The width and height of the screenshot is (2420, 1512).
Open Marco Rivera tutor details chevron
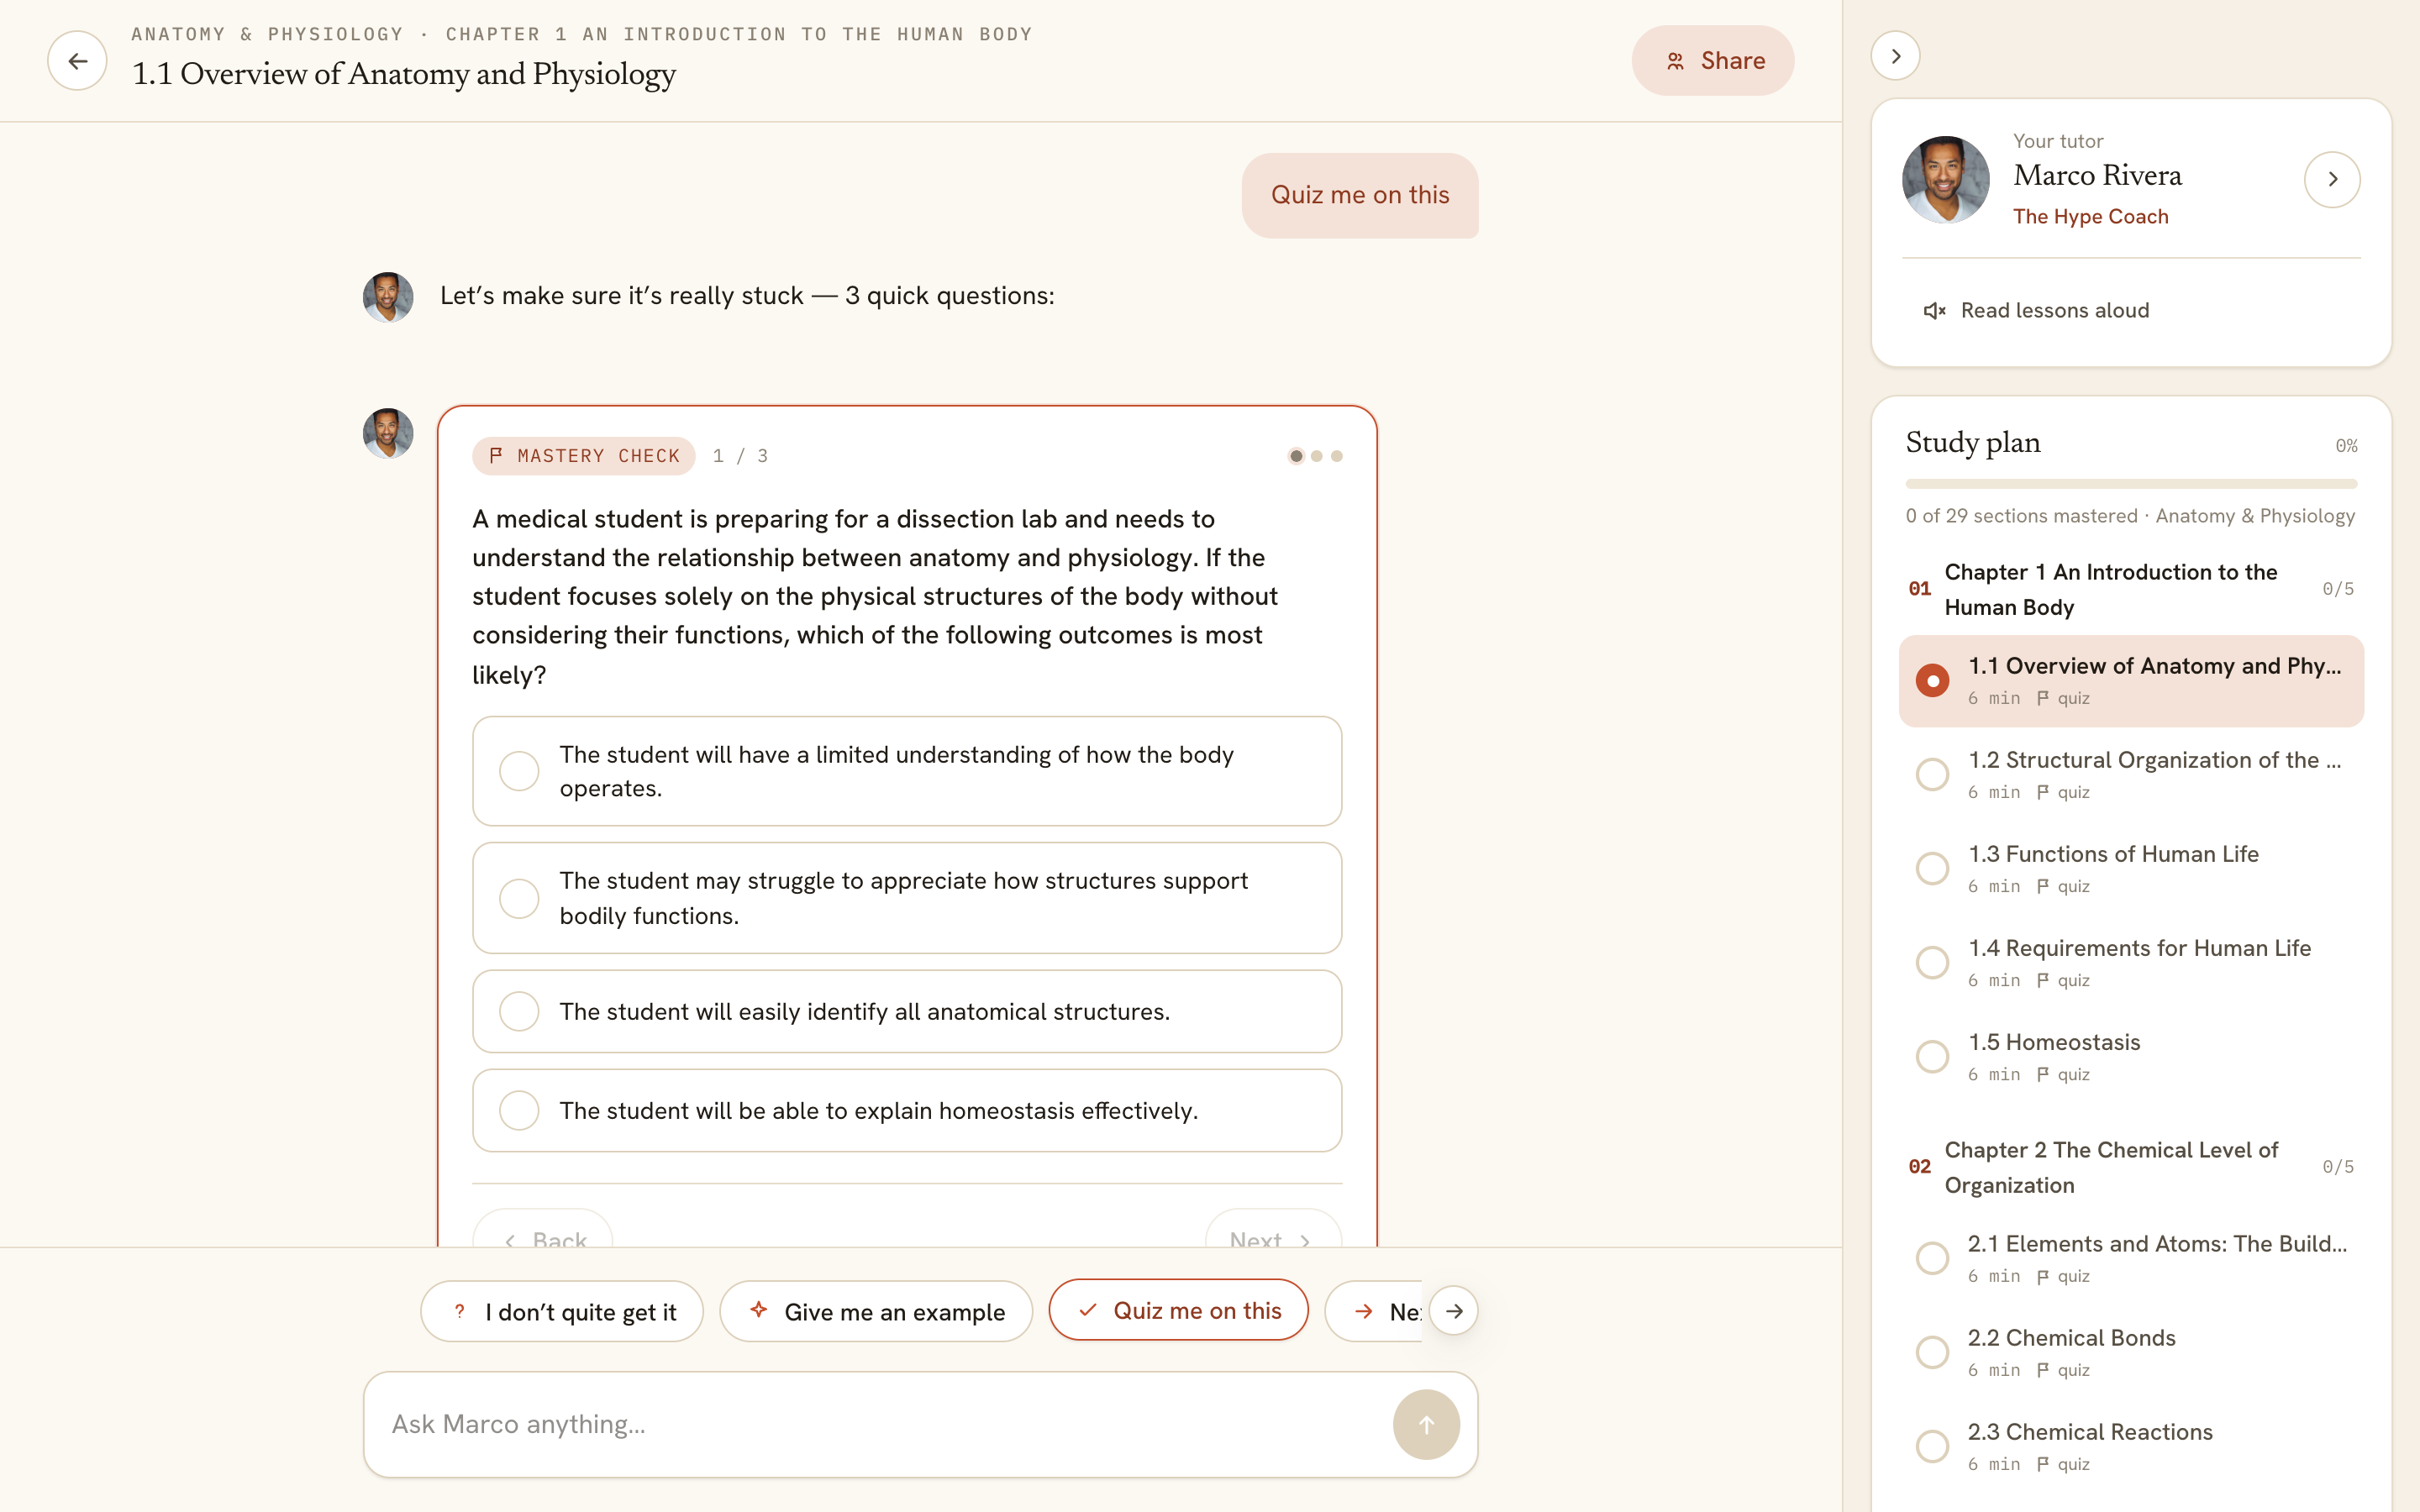click(2332, 180)
